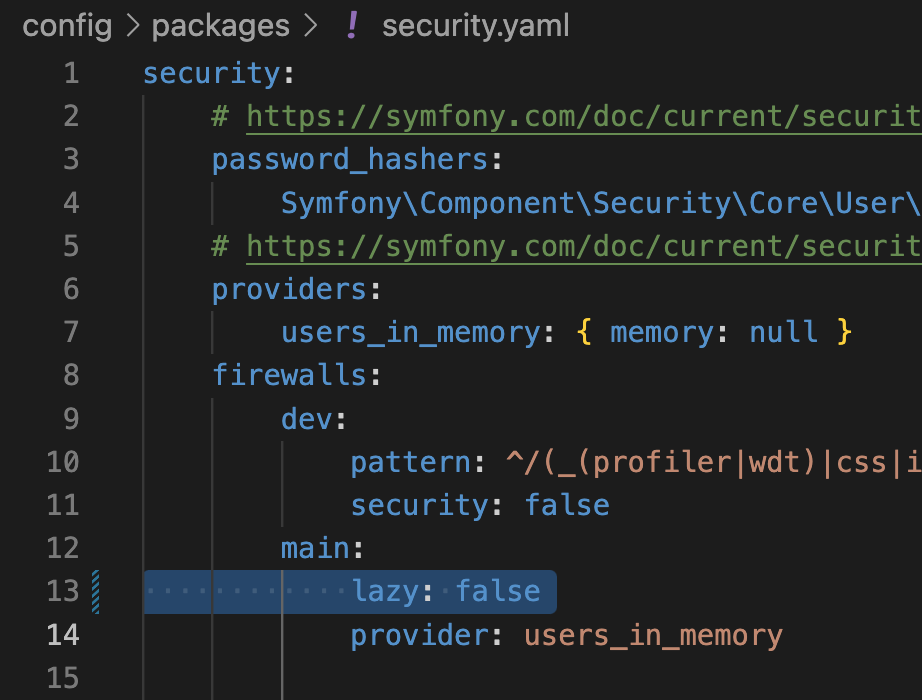The image size is (922, 700).
Task: Click the modified-line marker beside line 13
Action: point(95,592)
